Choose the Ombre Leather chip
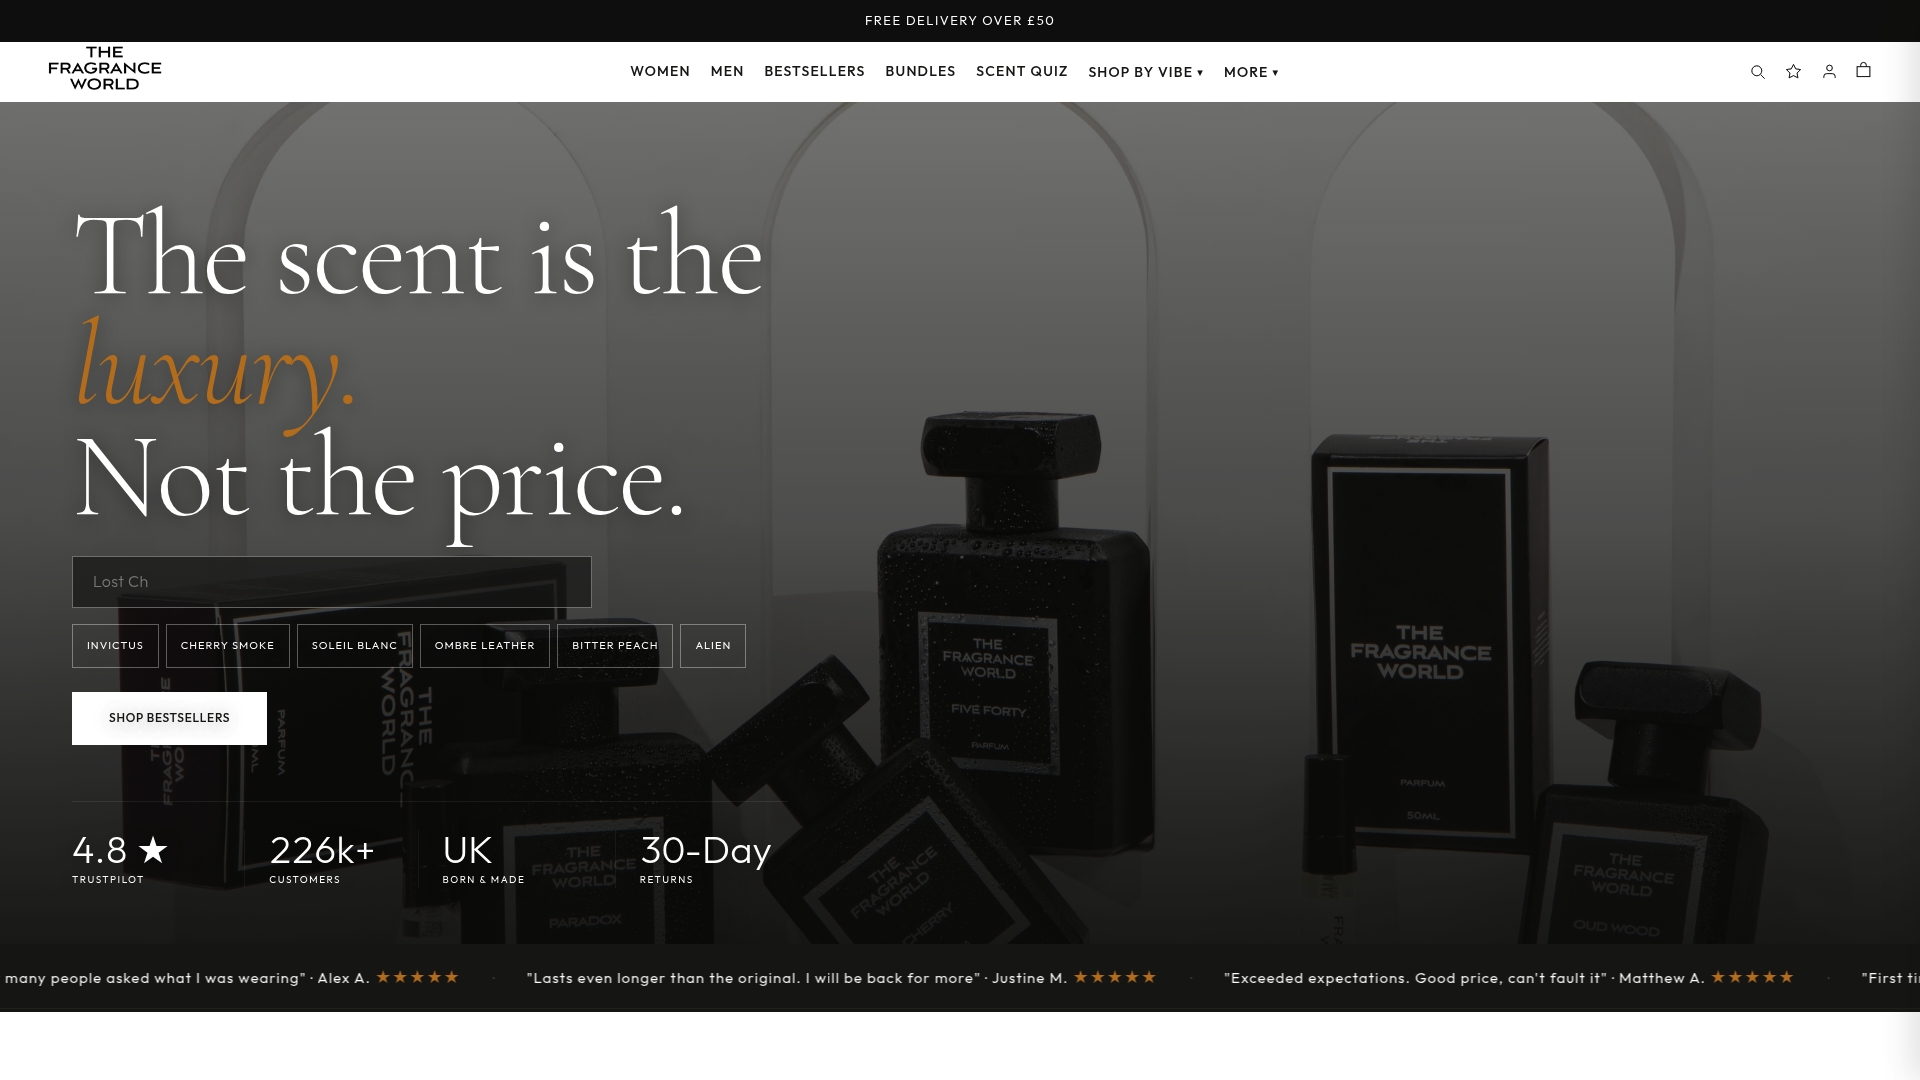This screenshot has width=1920, height=1080. [485, 646]
